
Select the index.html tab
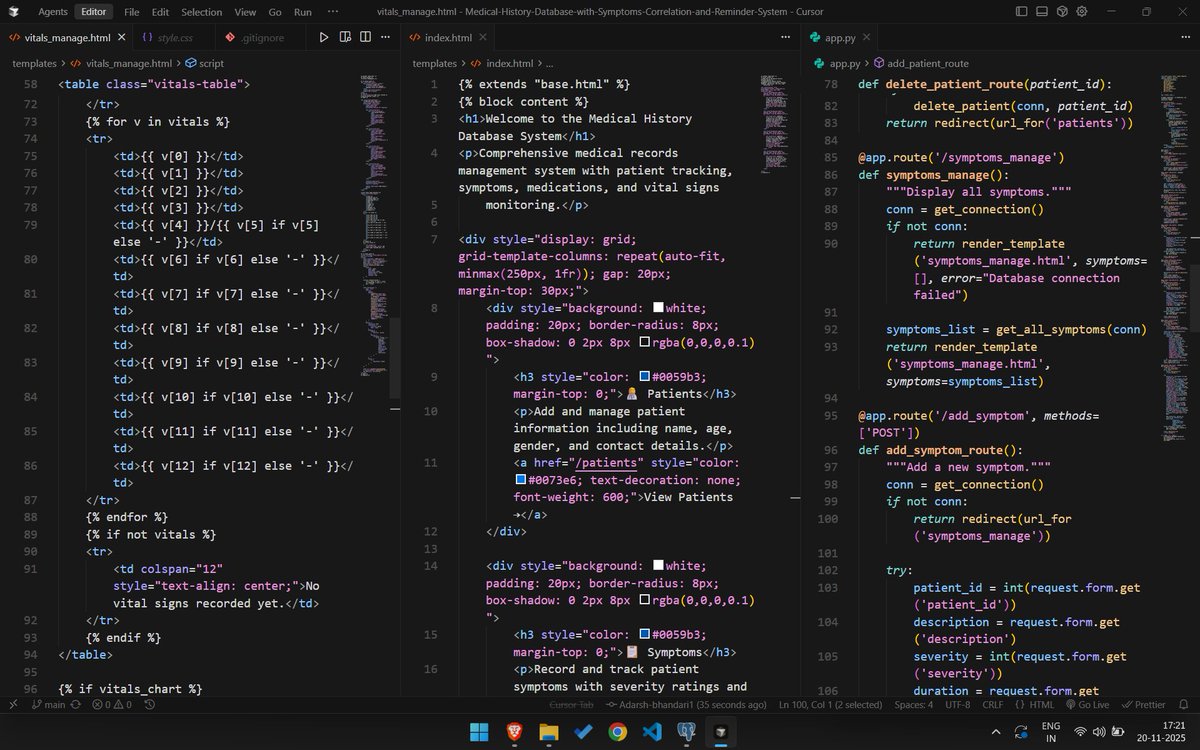pos(447,37)
